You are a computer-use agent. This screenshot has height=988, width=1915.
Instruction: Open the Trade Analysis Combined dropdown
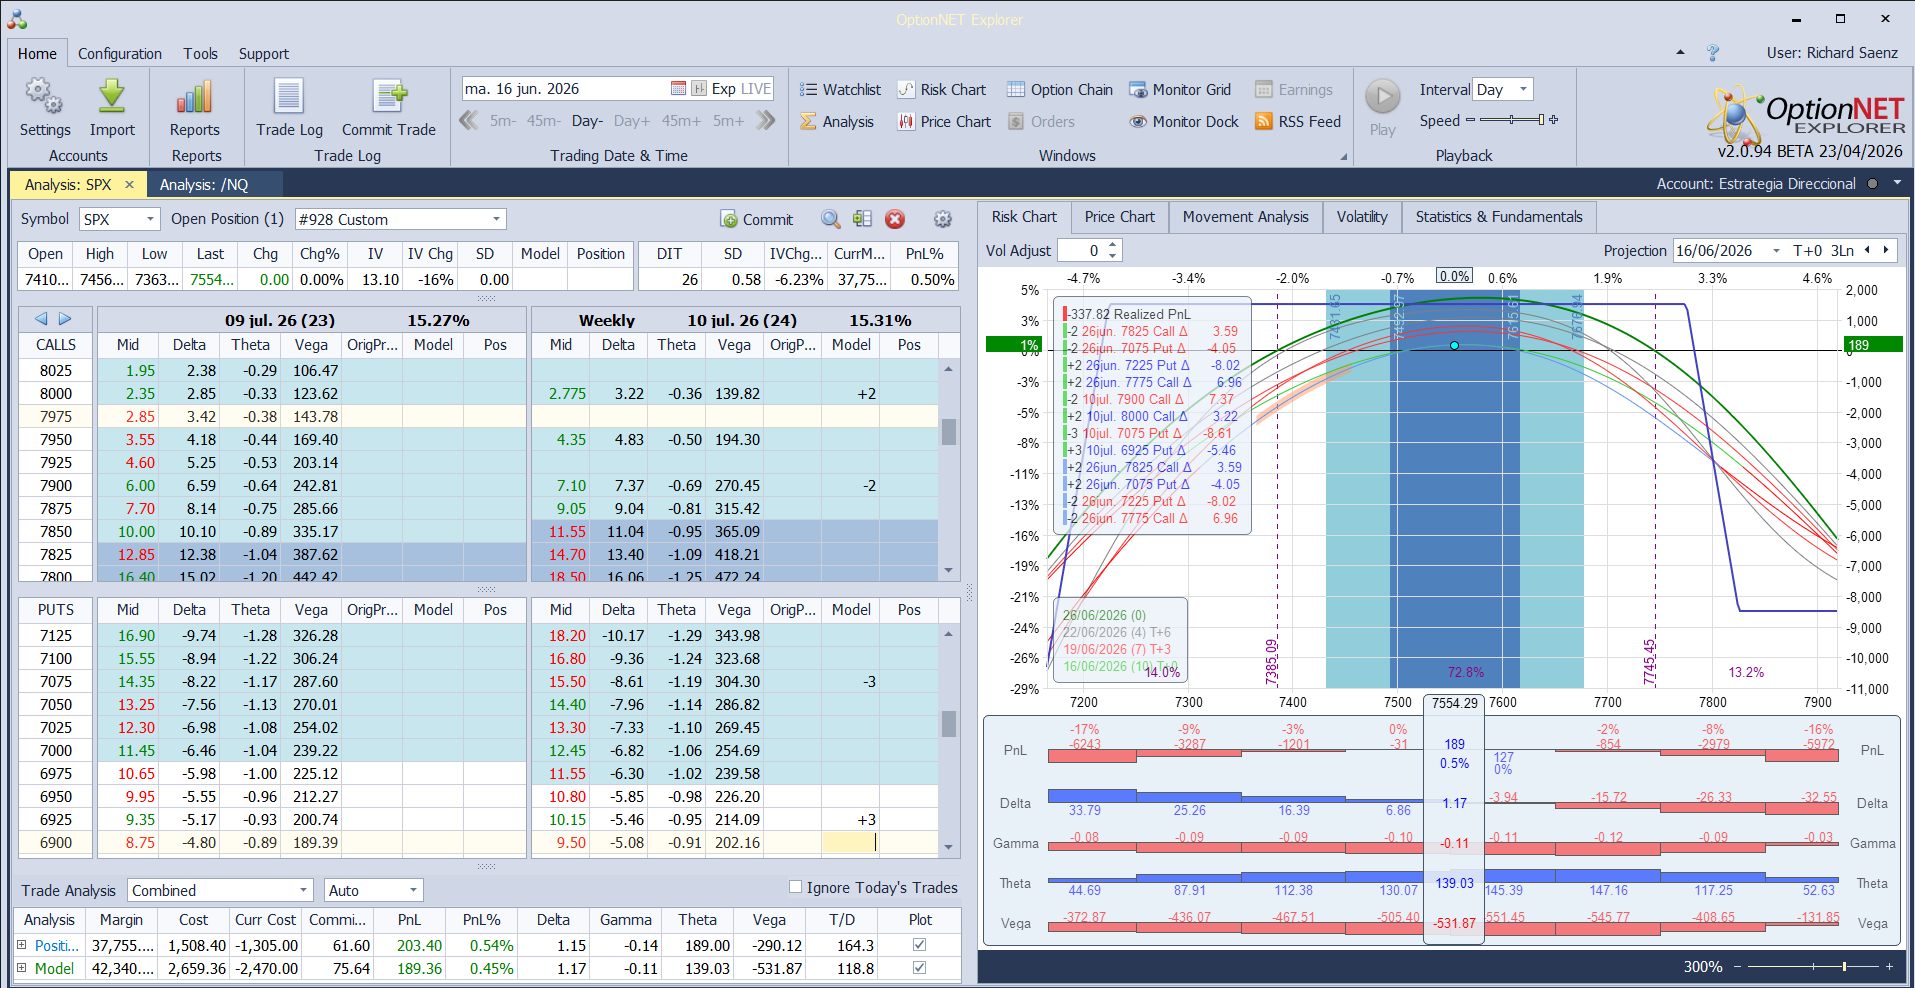click(x=304, y=890)
